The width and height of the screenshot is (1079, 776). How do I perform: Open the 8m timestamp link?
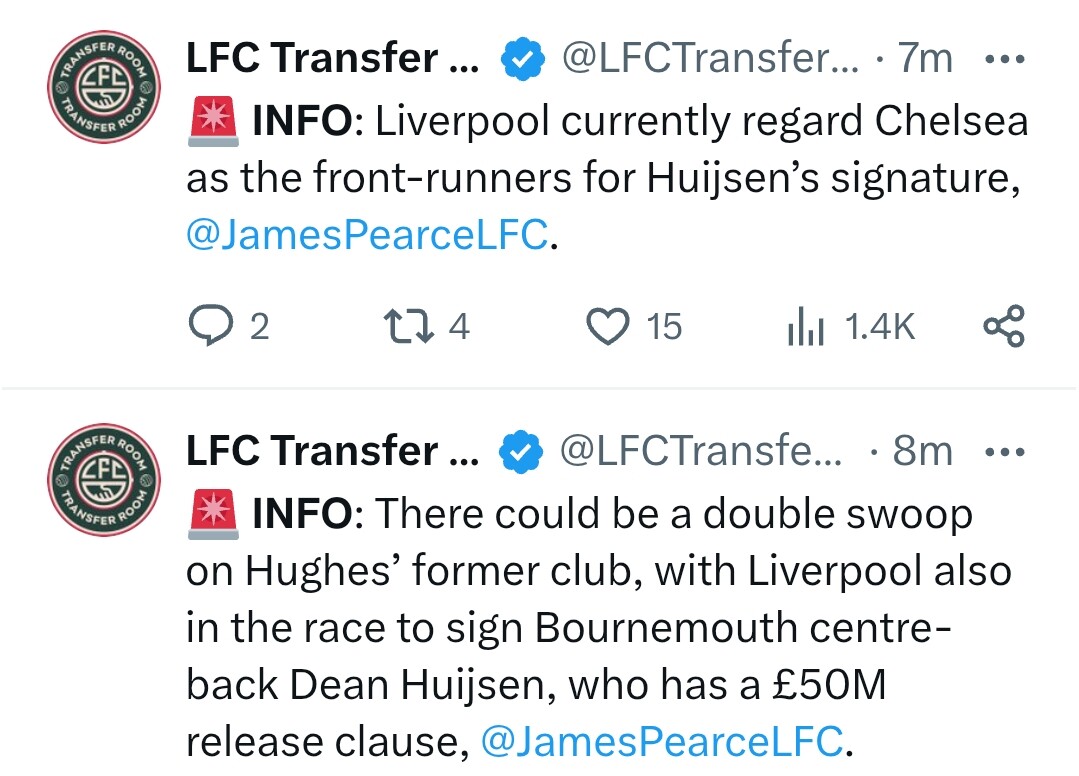tap(923, 451)
